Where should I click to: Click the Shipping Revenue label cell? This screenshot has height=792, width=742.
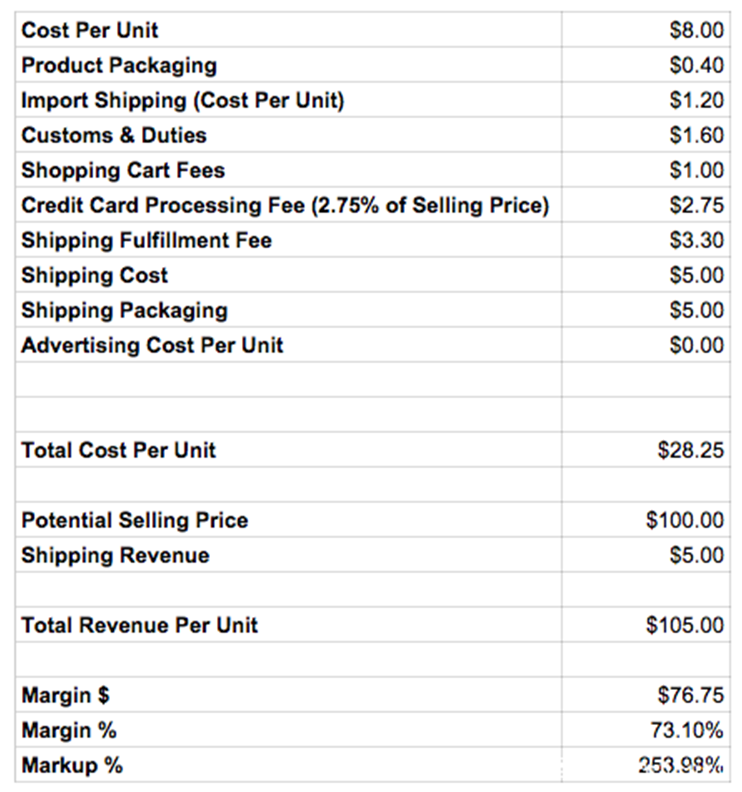pos(115,555)
